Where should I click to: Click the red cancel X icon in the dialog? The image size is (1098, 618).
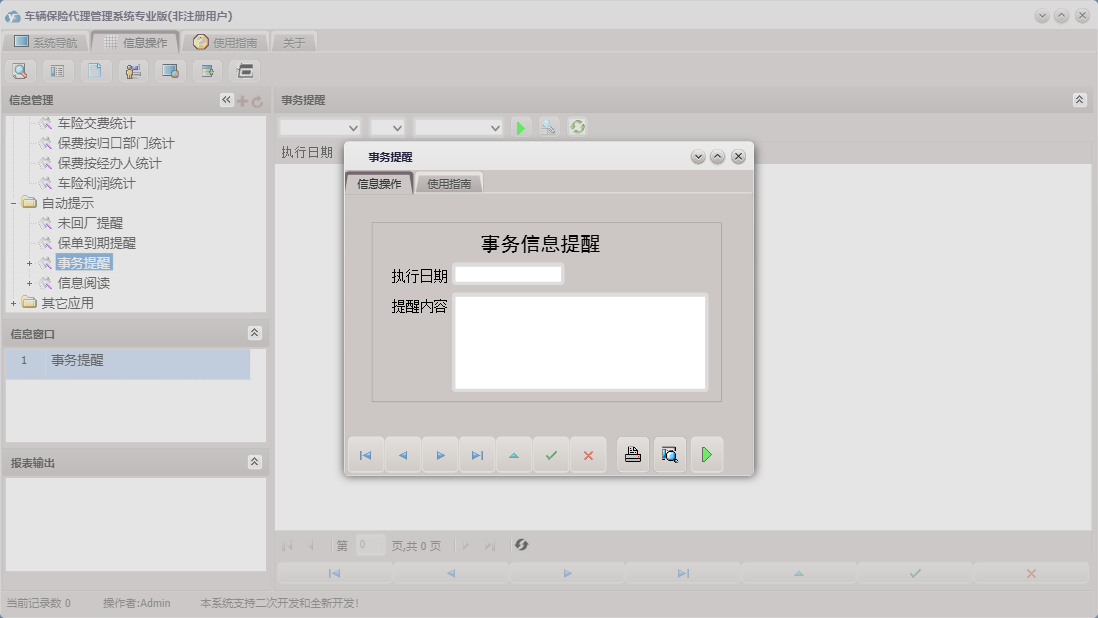click(588, 454)
